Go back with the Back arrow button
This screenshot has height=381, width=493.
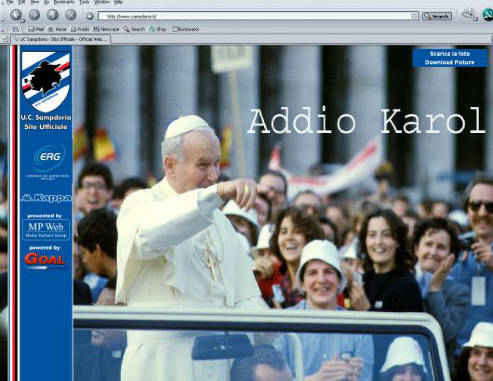[x=15, y=15]
